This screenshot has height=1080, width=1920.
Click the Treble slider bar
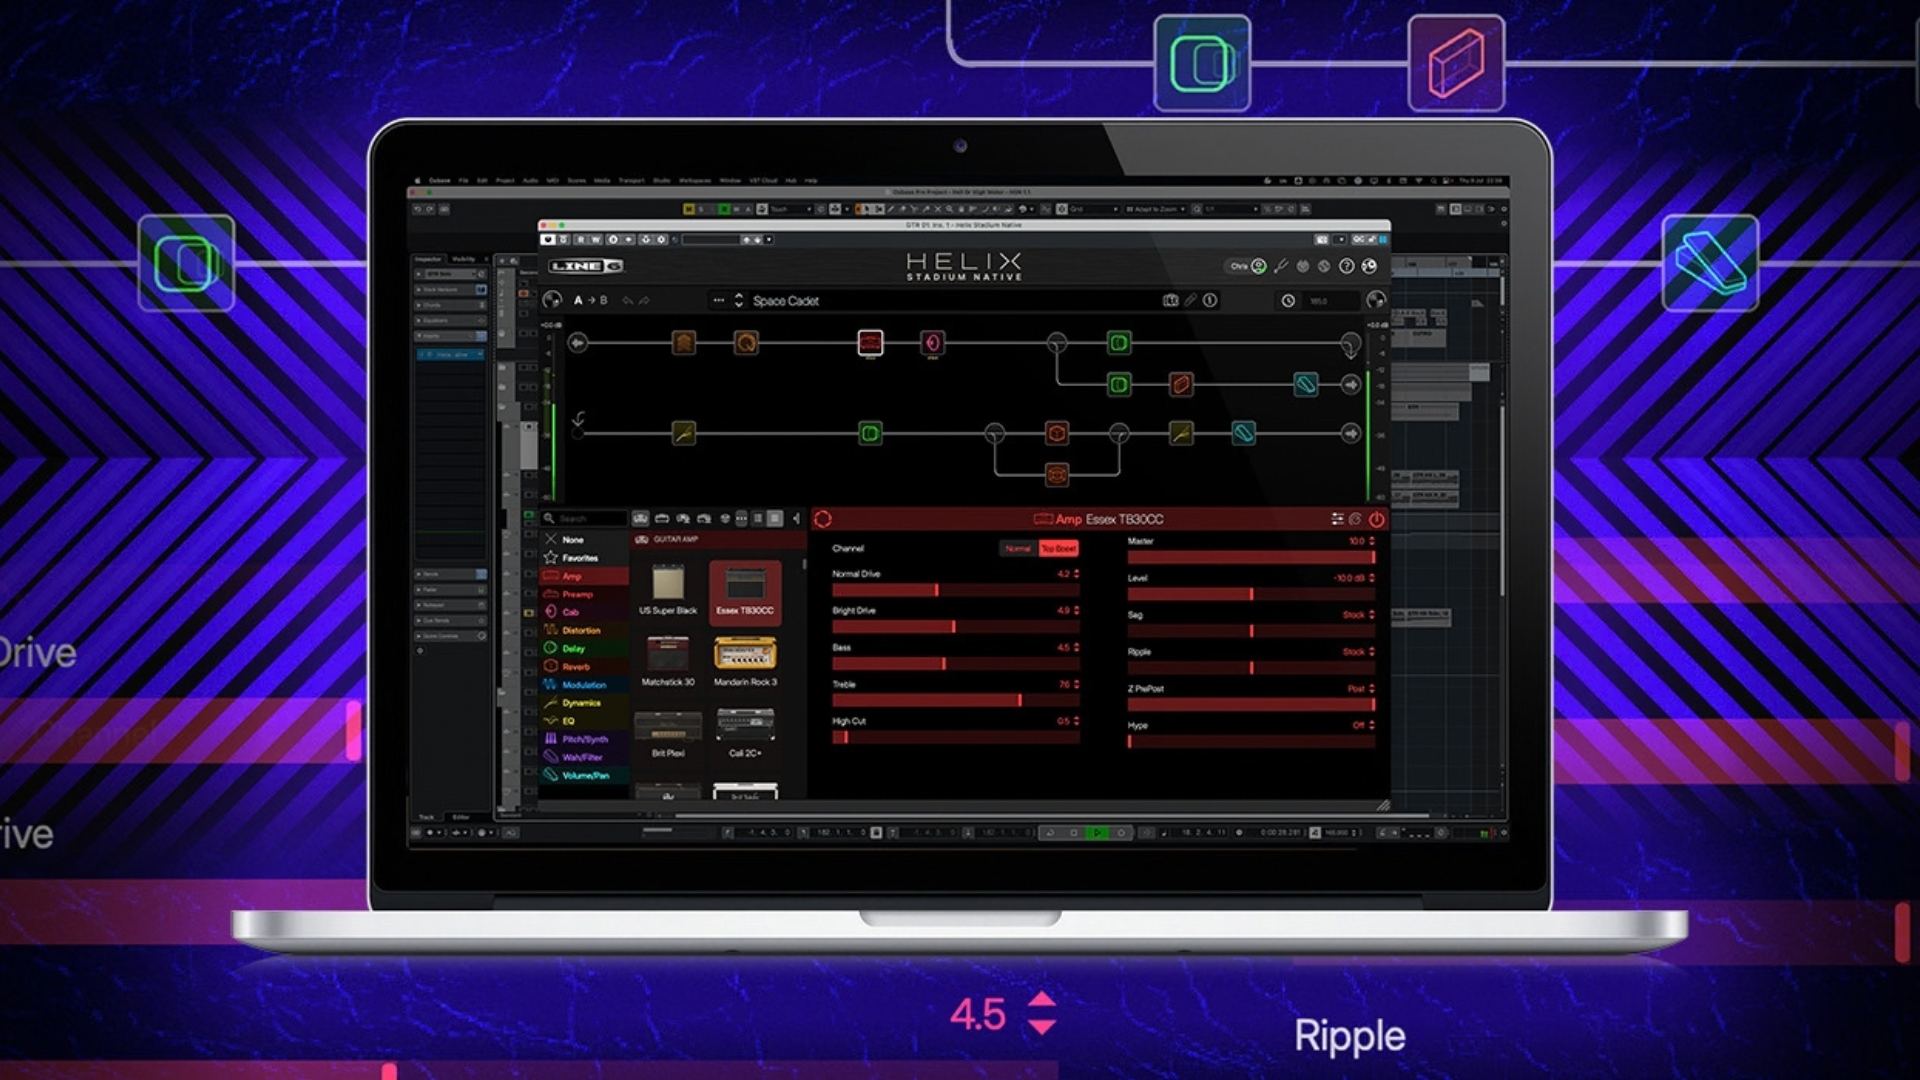pyautogui.click(x=956, y=700)
